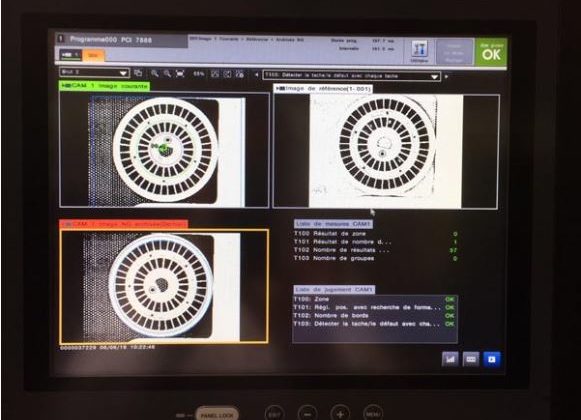Open the statistics chart icon
Viewport: 581px width, 420px height.
[x=450, y=359]
